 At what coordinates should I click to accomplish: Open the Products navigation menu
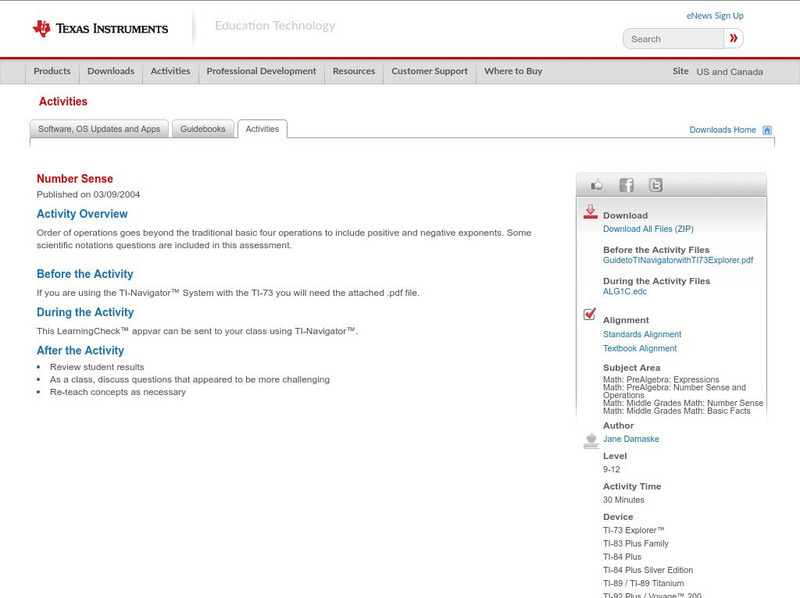click(52, 71)
